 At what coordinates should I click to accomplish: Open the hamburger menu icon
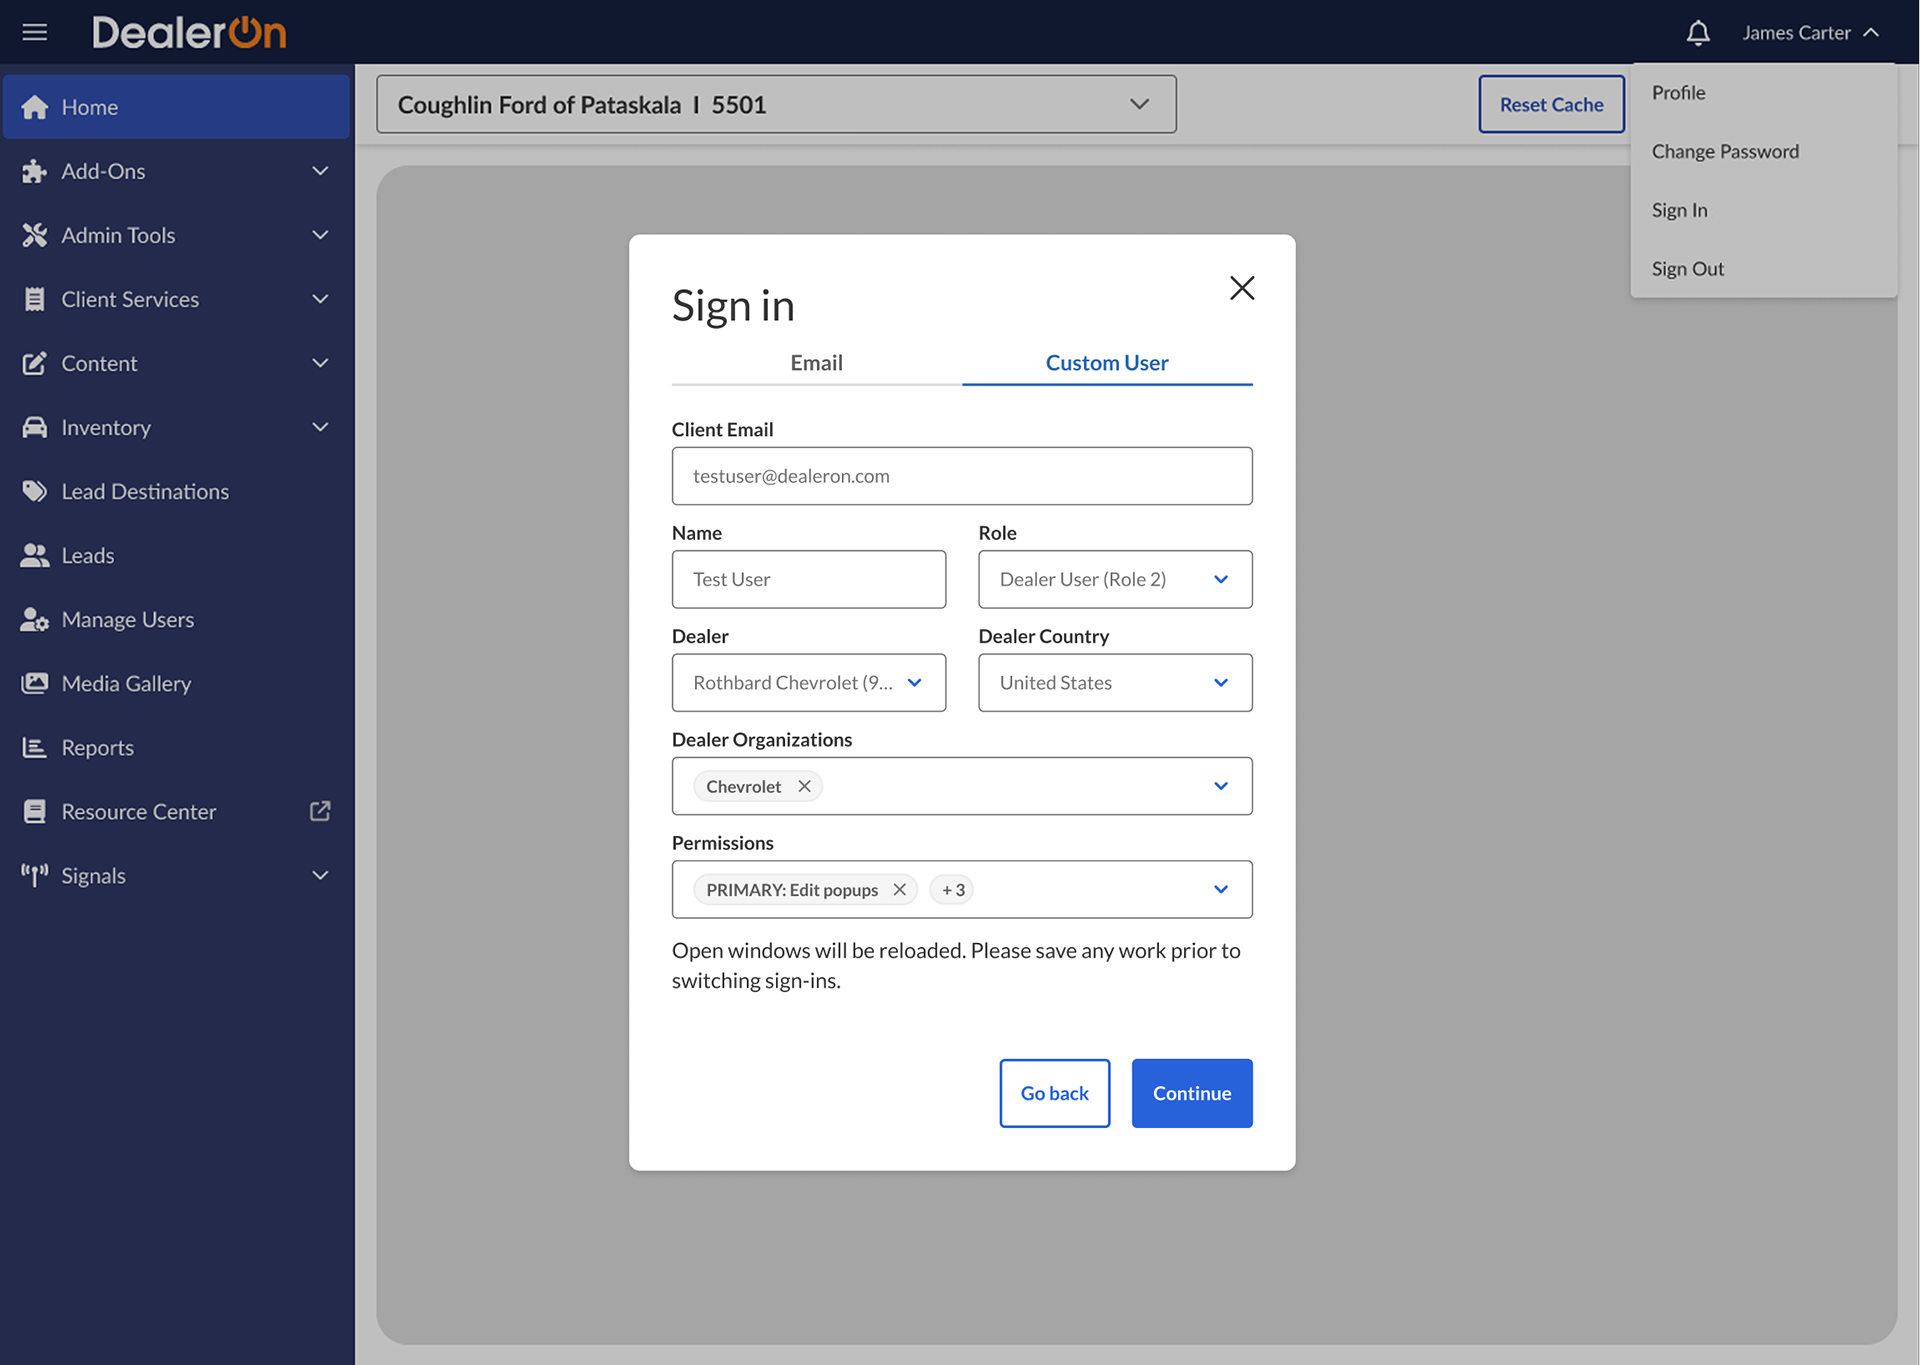[35, 32]
